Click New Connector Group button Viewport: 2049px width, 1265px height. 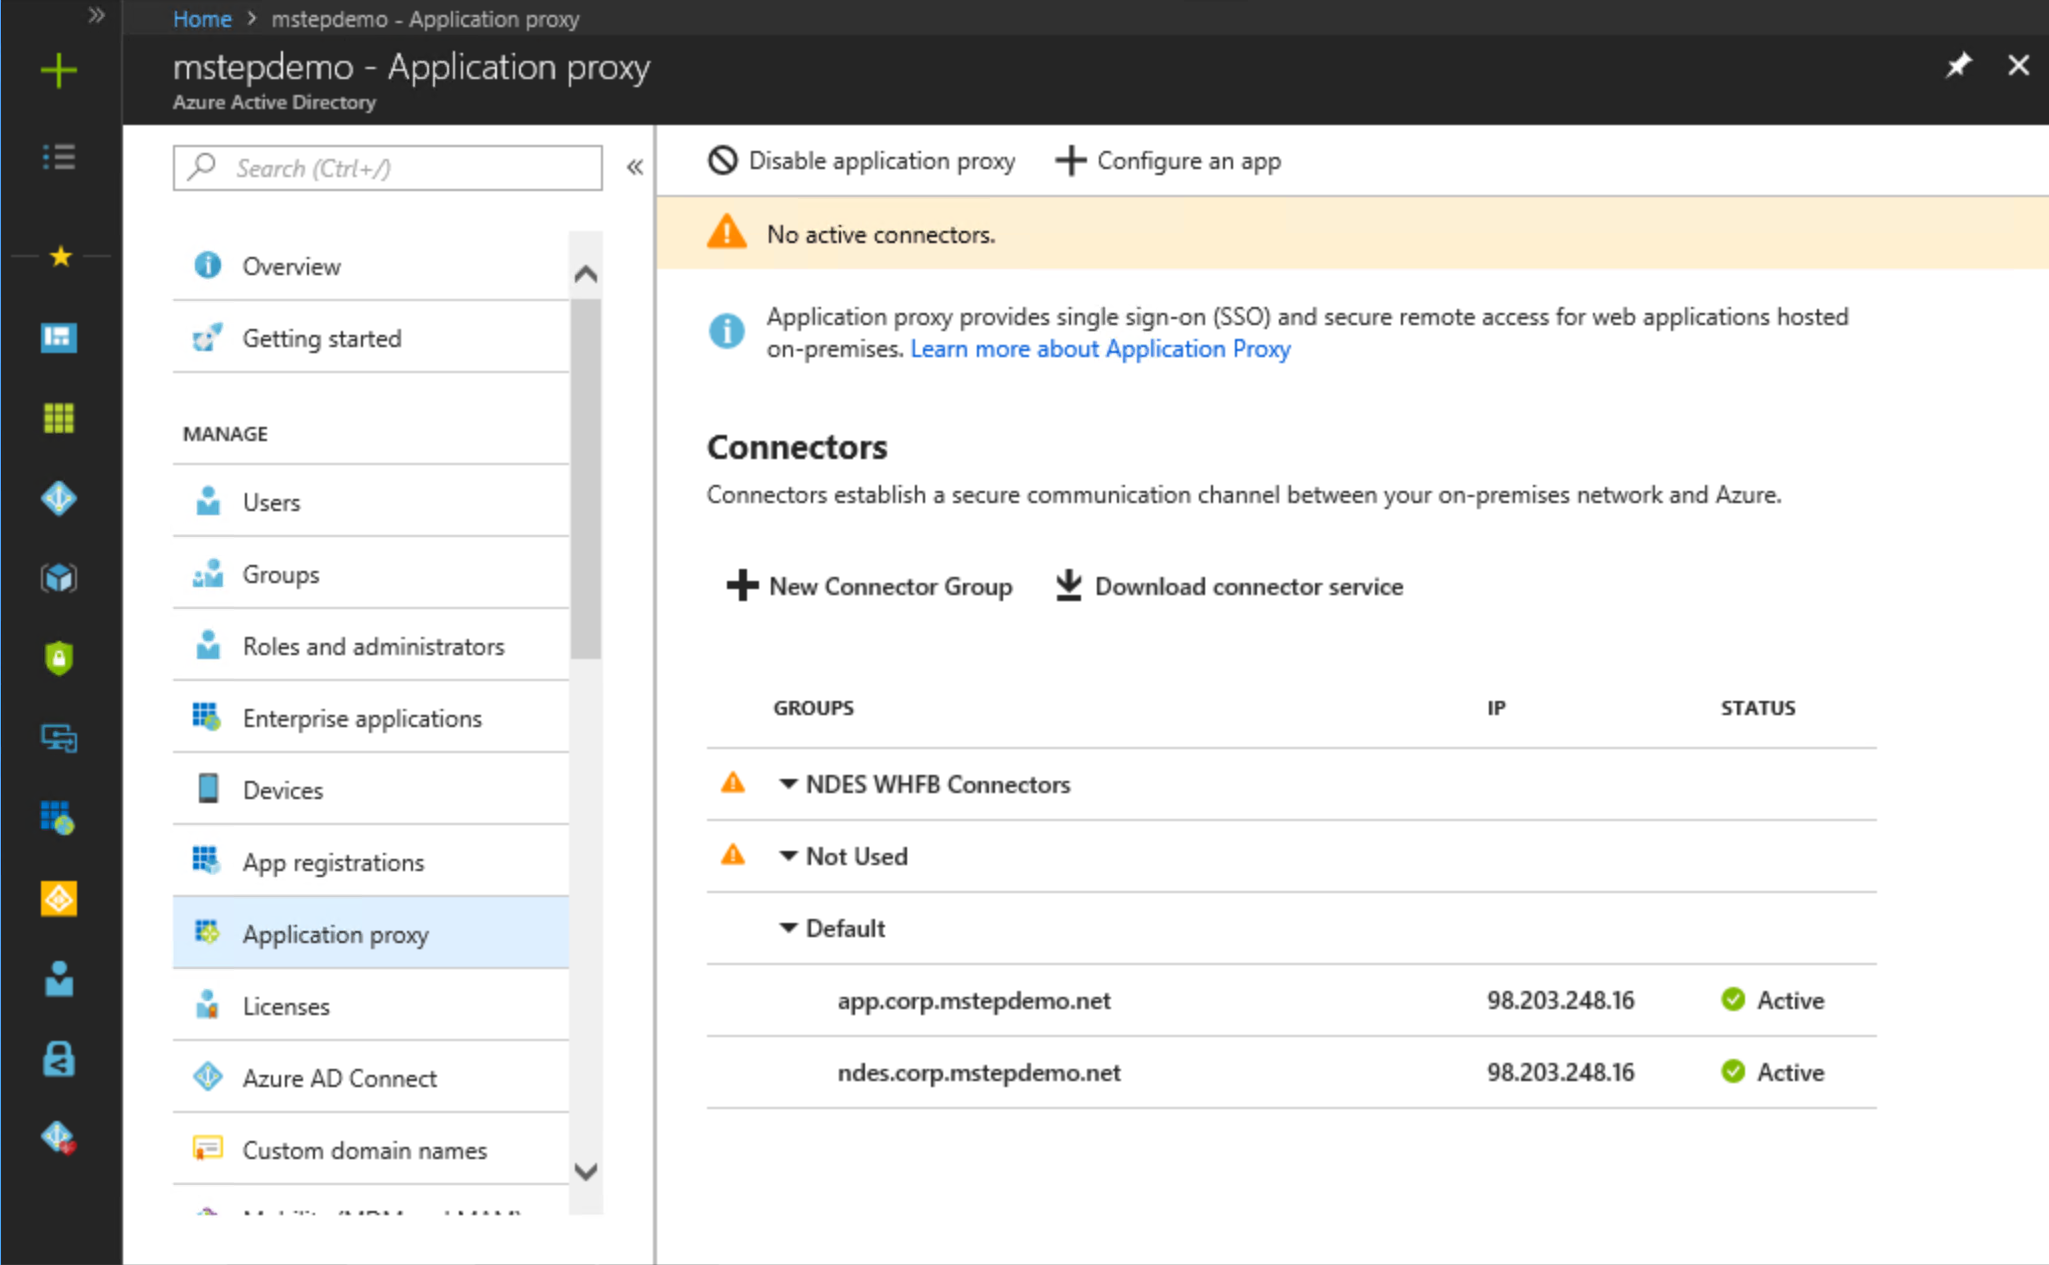[869, 586]
